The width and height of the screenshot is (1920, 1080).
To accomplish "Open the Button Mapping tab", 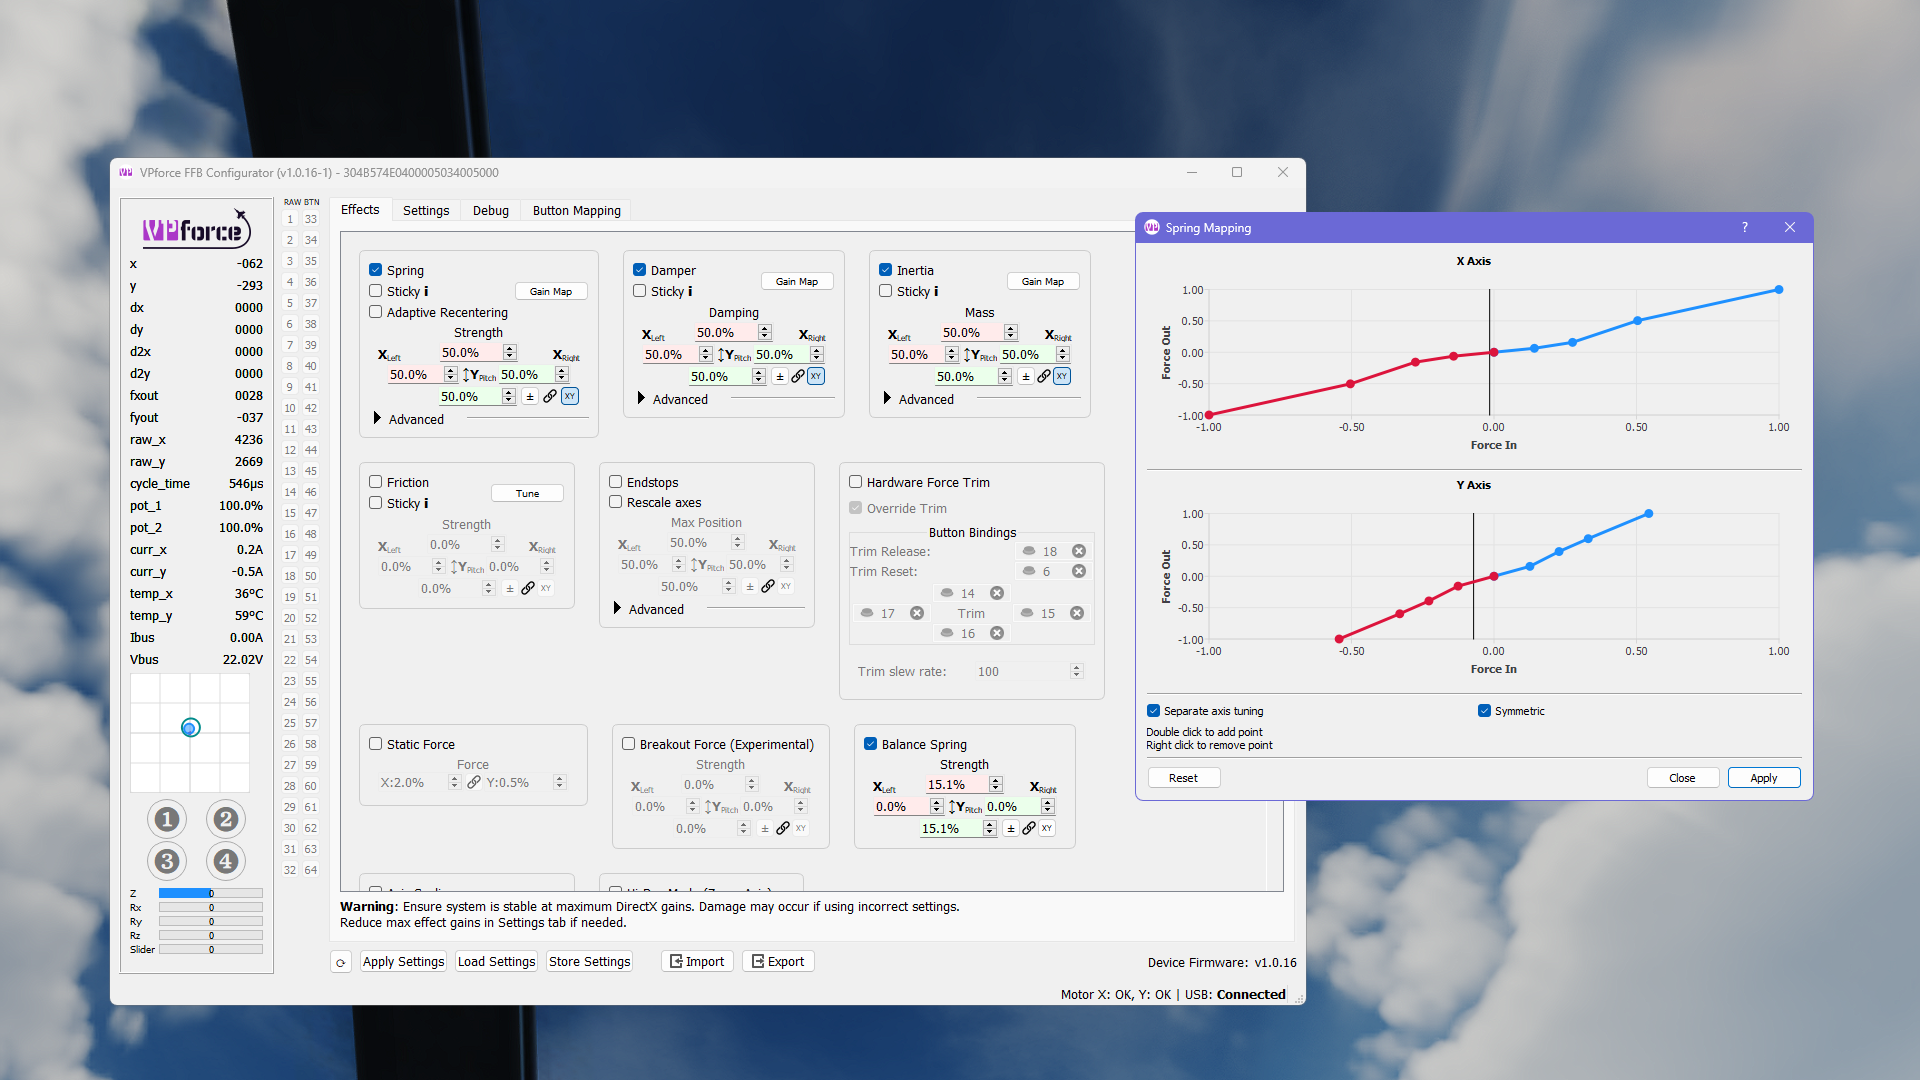I will pyautogui.click(x=576, y=210).
